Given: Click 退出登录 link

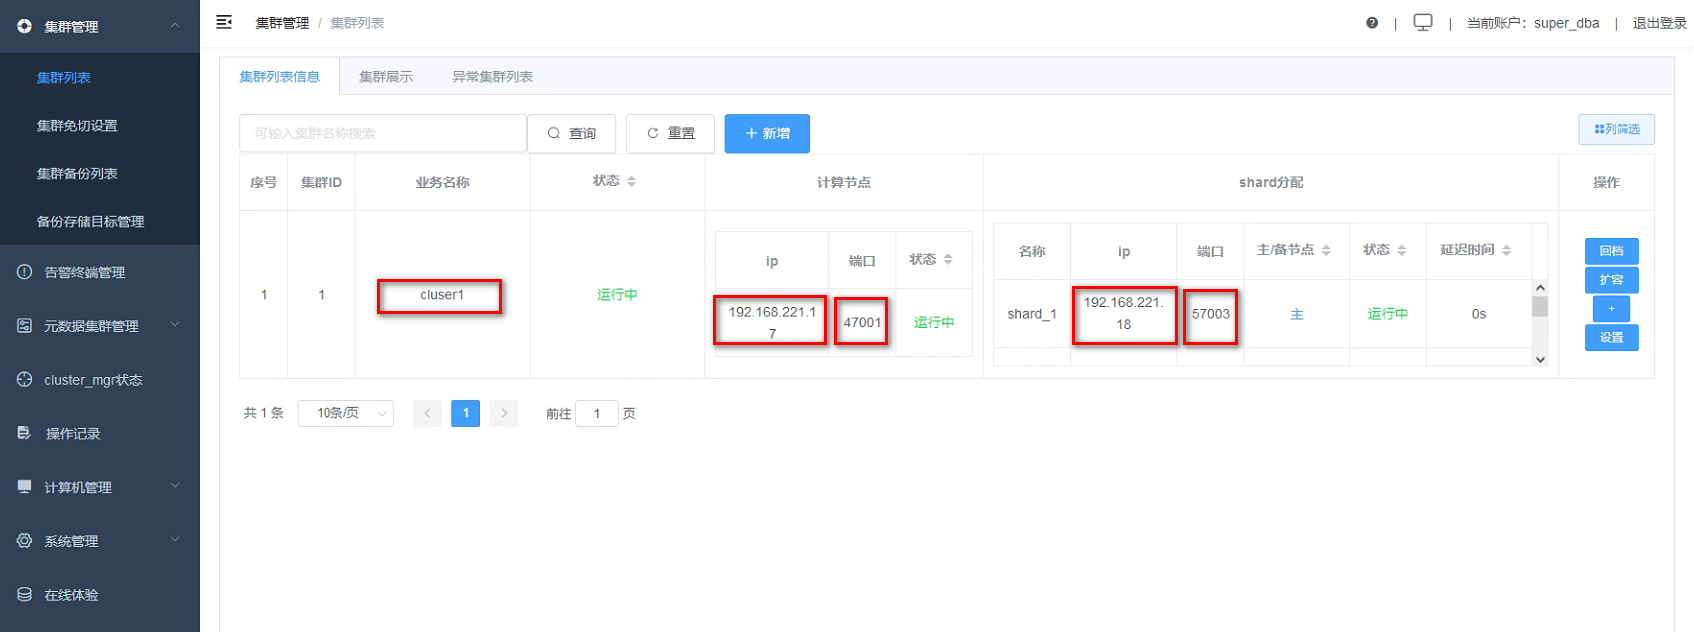Looking at the screenshot, I should click(x=1659, y=23).
